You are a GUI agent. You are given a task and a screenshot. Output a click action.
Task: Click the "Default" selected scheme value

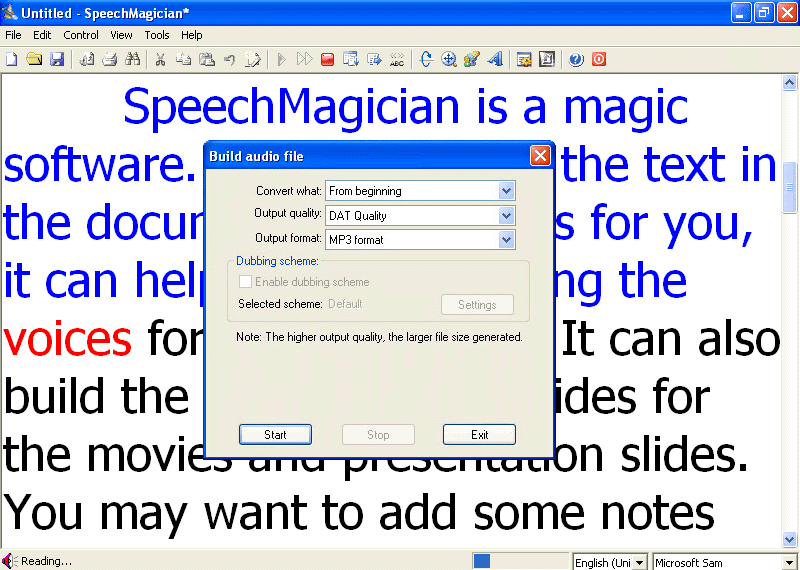tap(345, 304)
